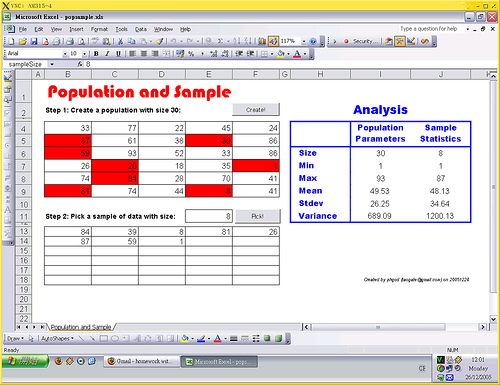Open the Format menu

pos(99,29)
